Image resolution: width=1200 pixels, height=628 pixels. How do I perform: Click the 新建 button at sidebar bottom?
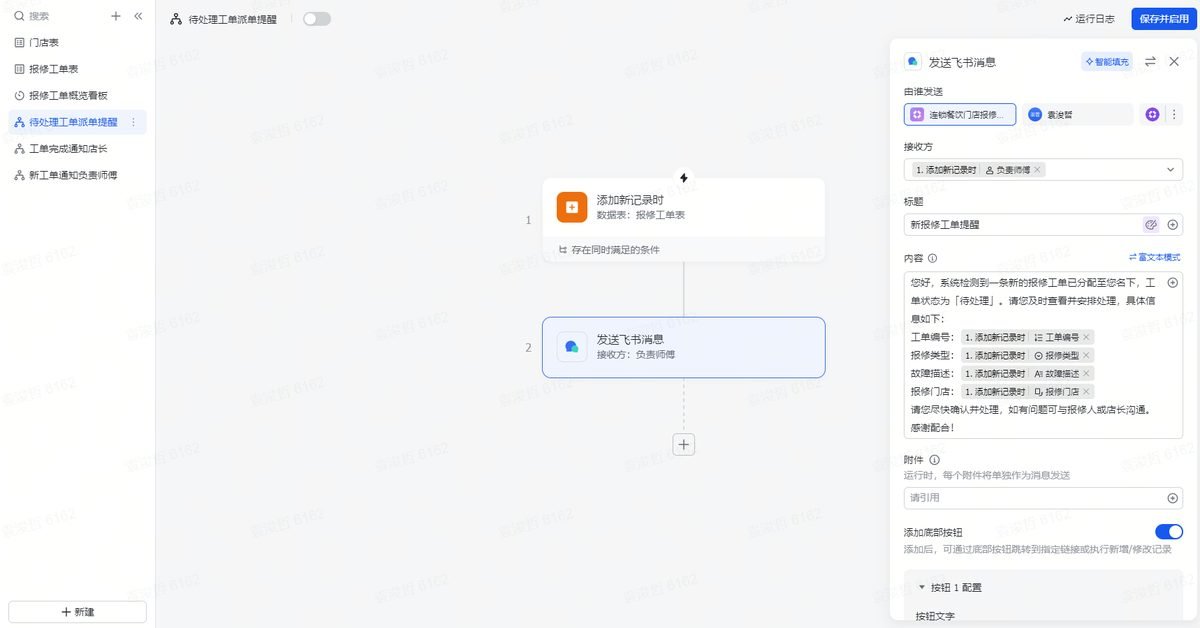pos(78,612)
